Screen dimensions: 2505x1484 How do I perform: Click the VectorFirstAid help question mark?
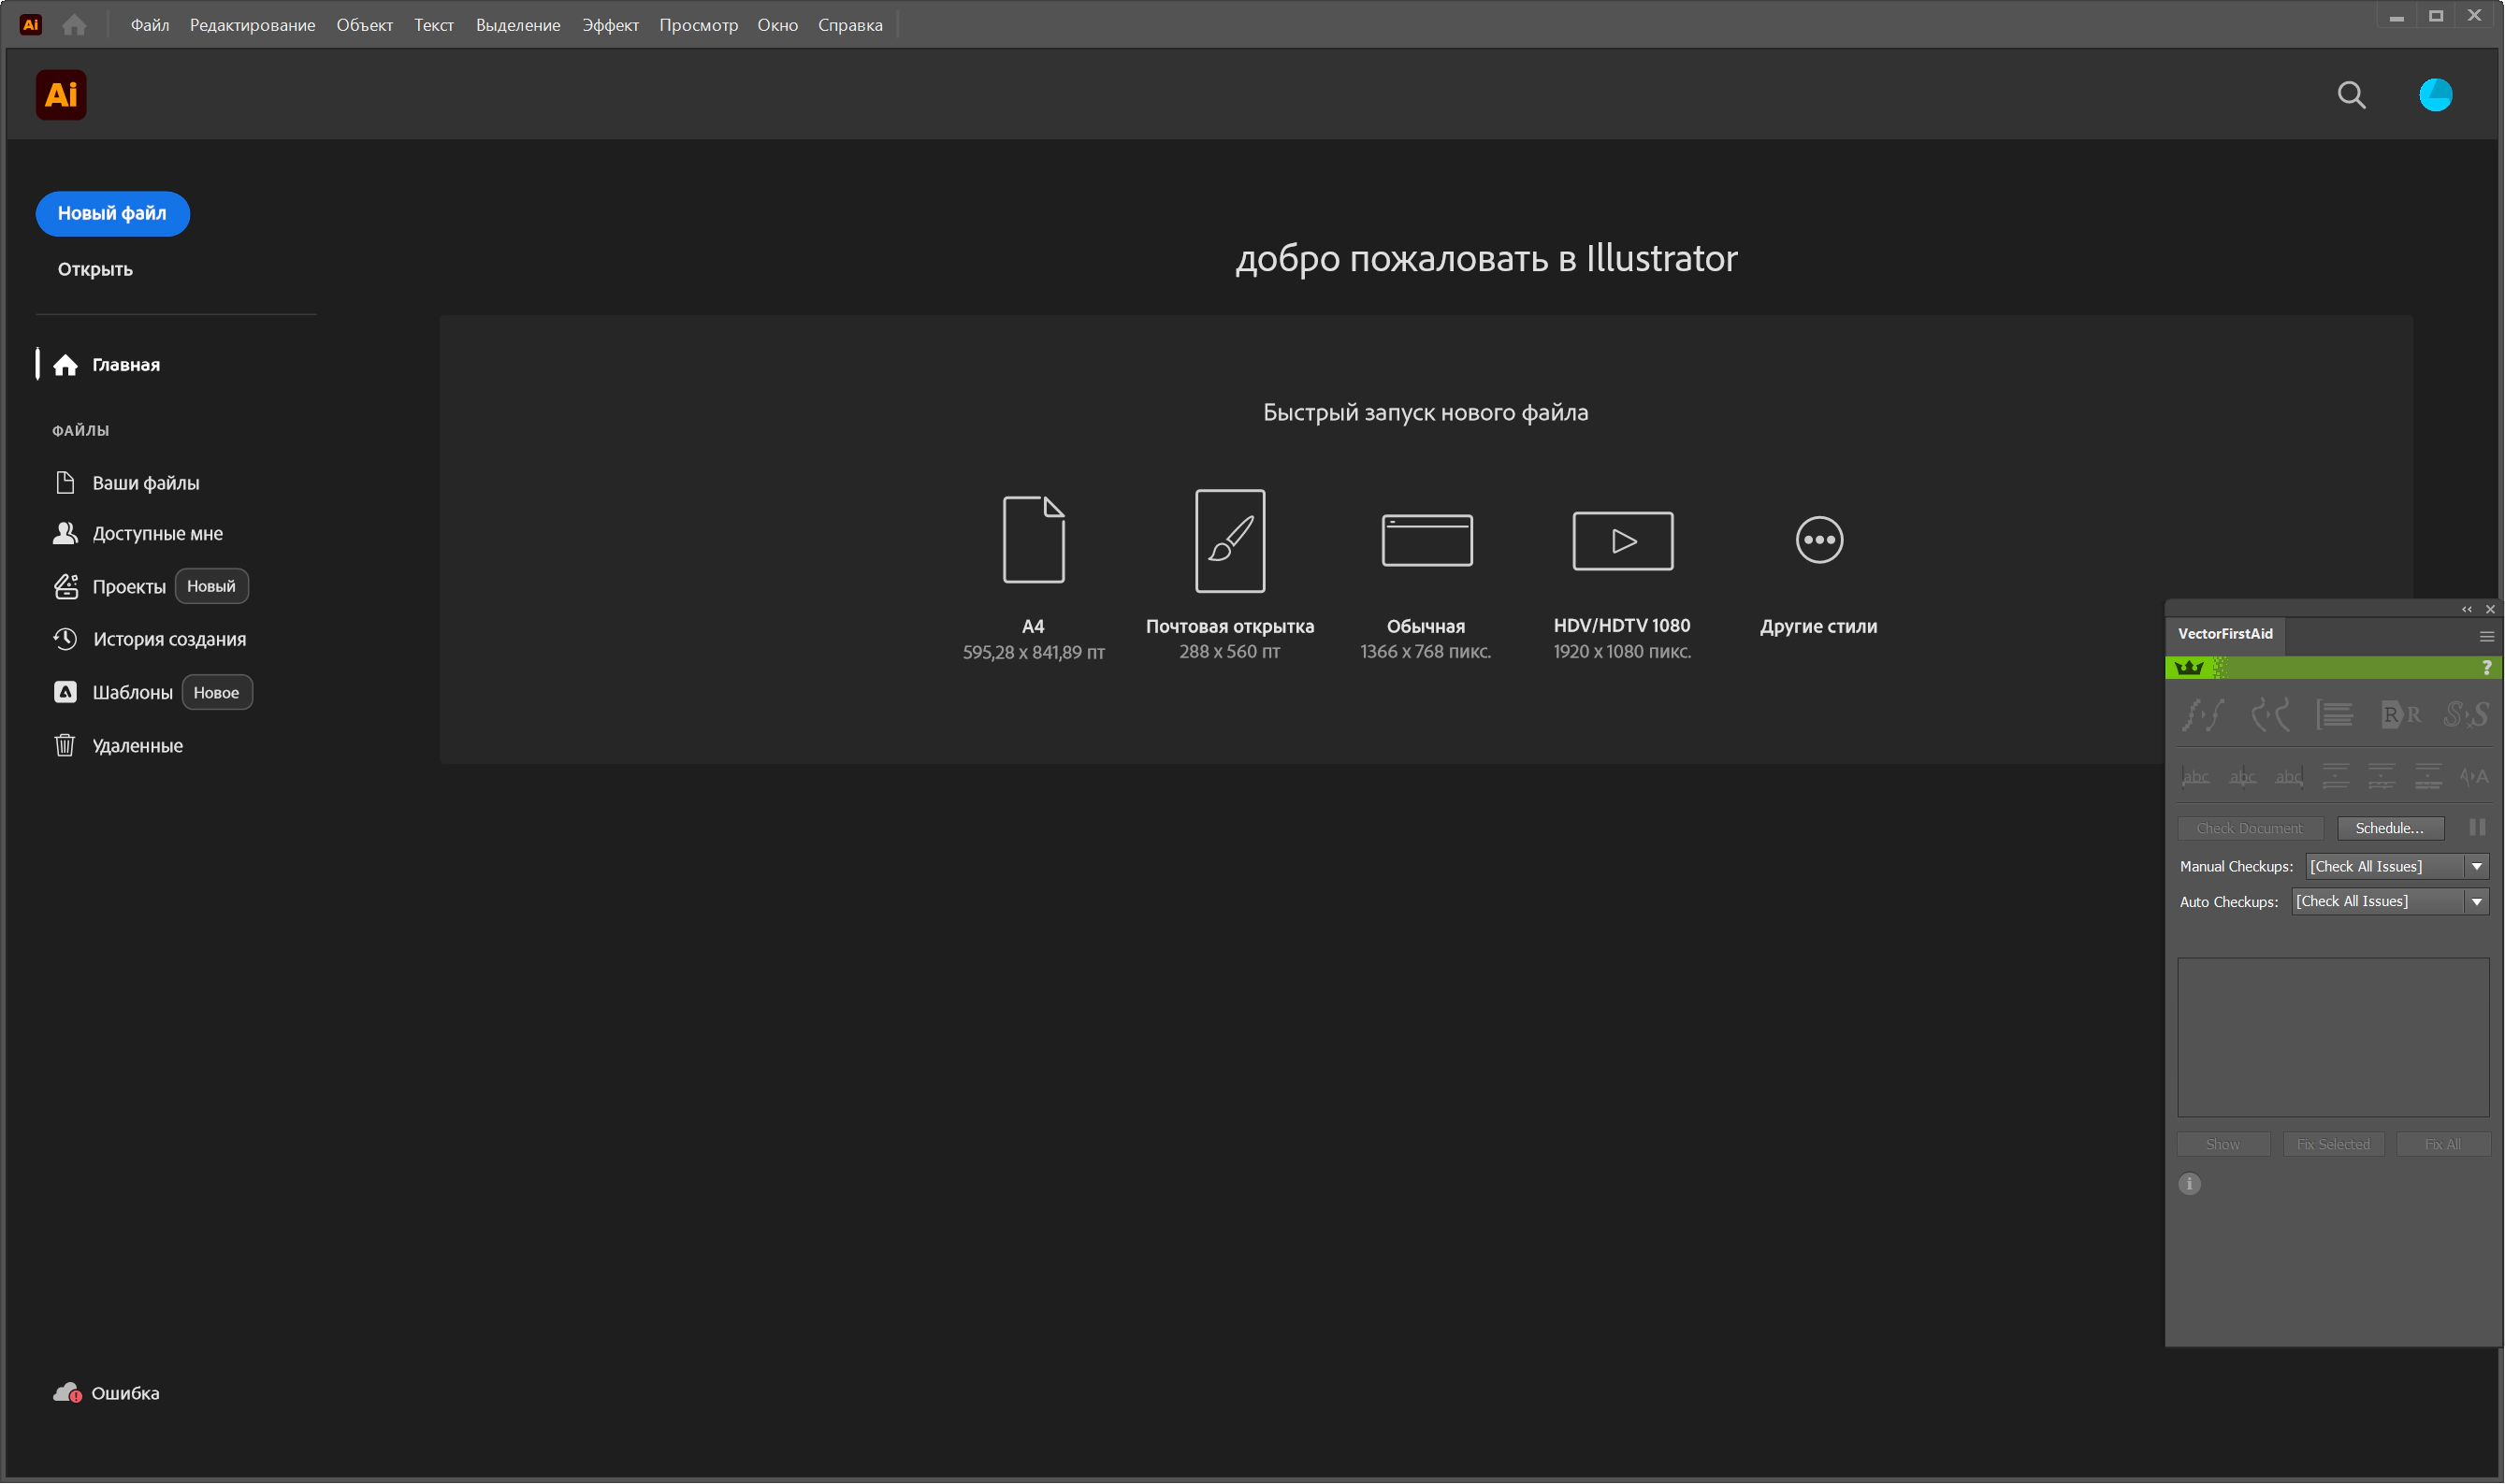(2487, 668)
